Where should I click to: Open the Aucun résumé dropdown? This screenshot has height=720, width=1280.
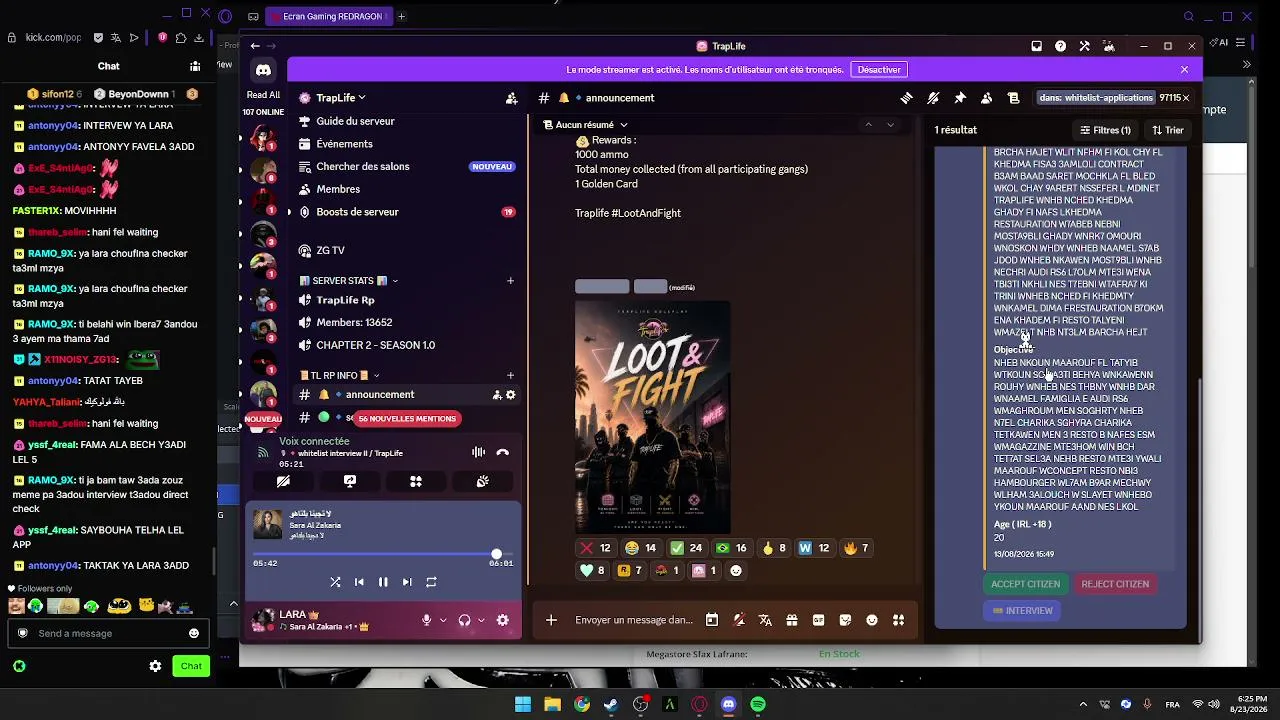[x=585, y=125]
